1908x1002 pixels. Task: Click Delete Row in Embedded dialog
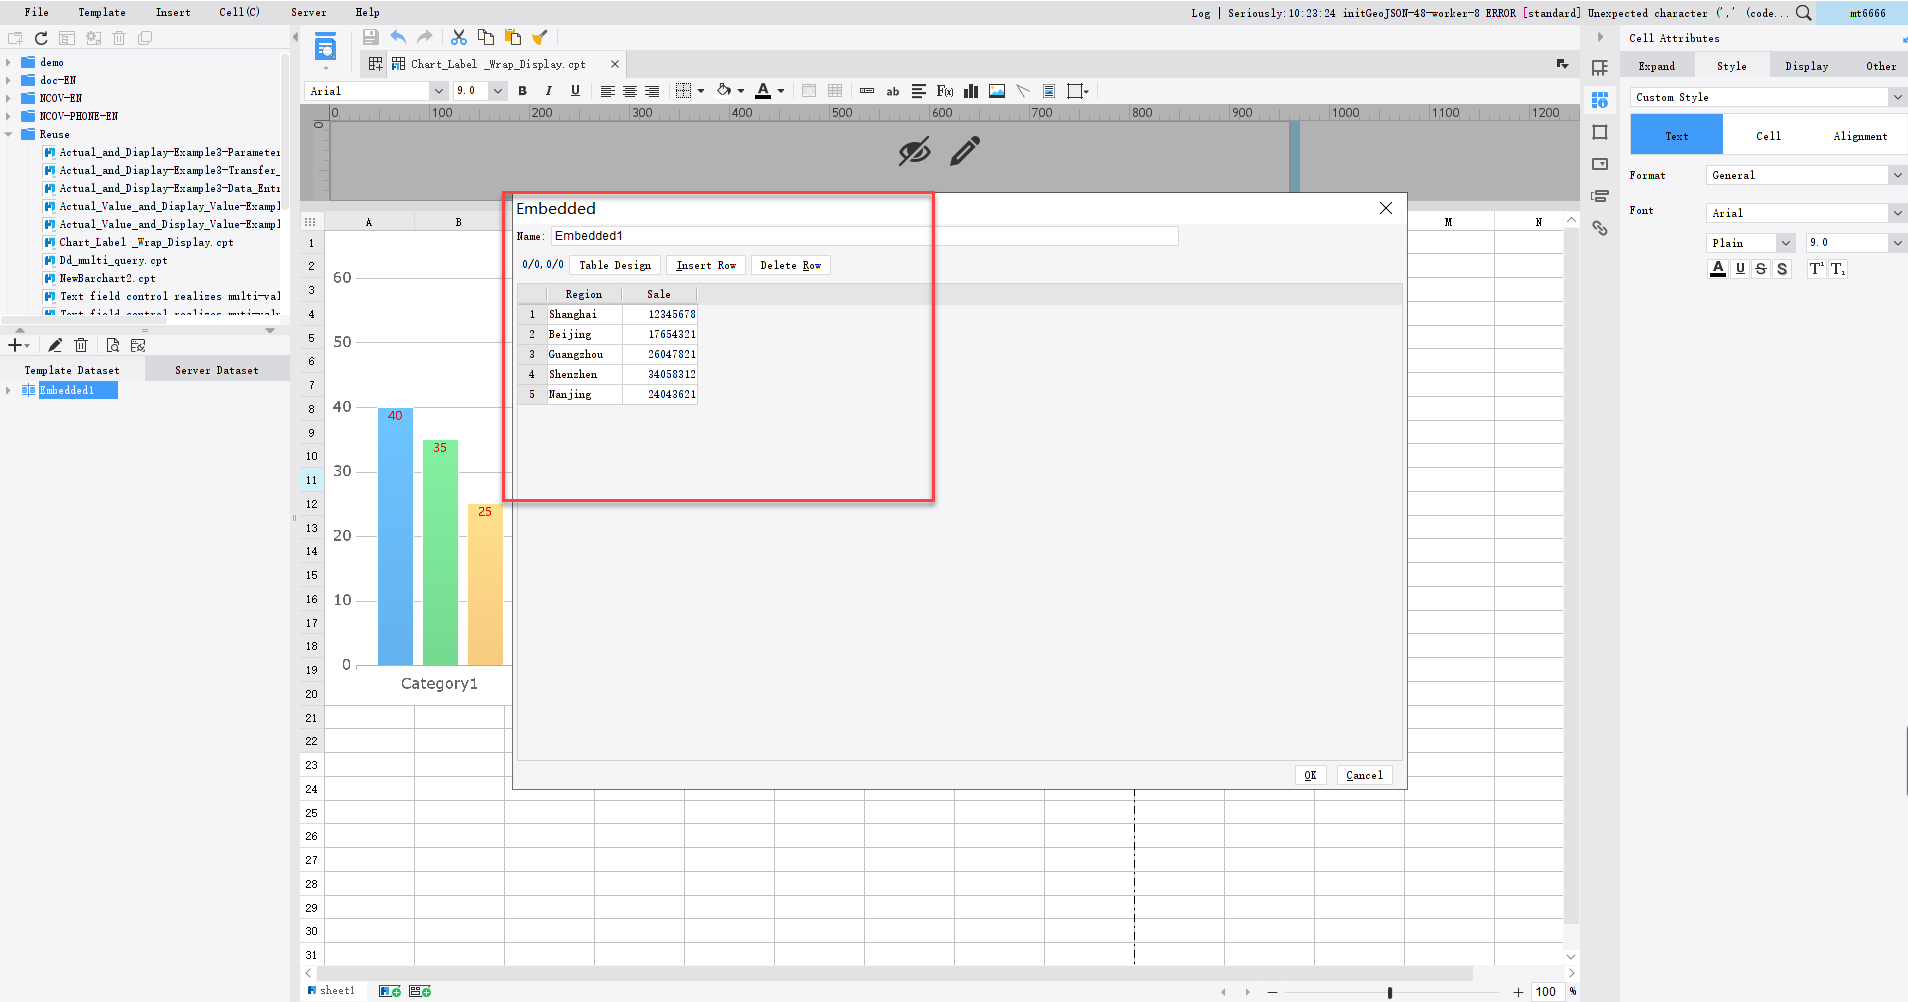790,265
